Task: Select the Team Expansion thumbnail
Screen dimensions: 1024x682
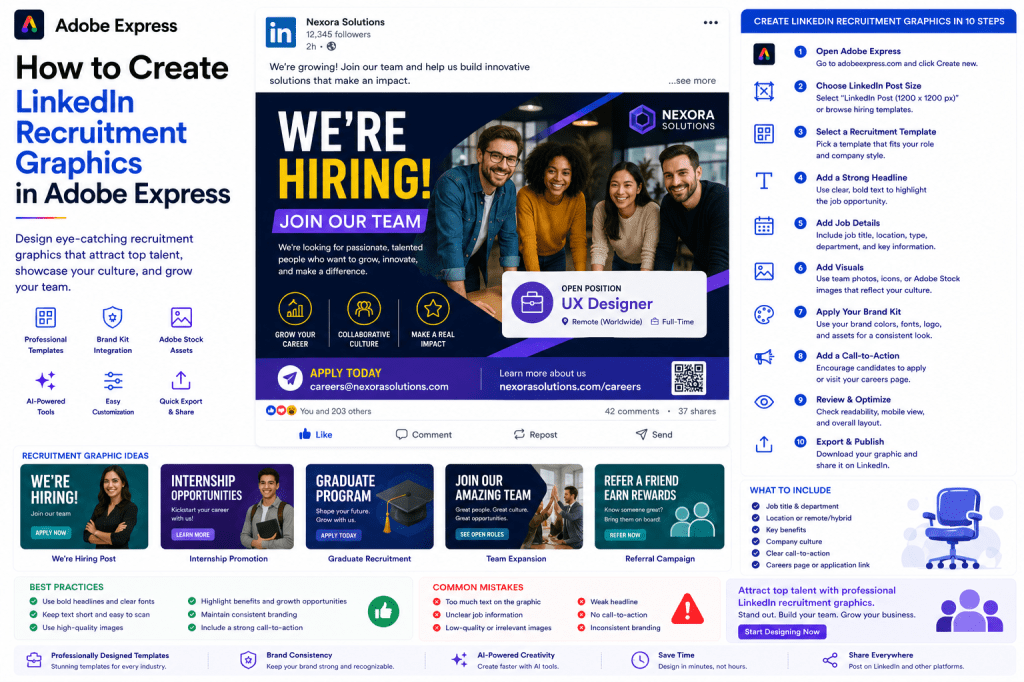Action: click(x=514, y=507)
